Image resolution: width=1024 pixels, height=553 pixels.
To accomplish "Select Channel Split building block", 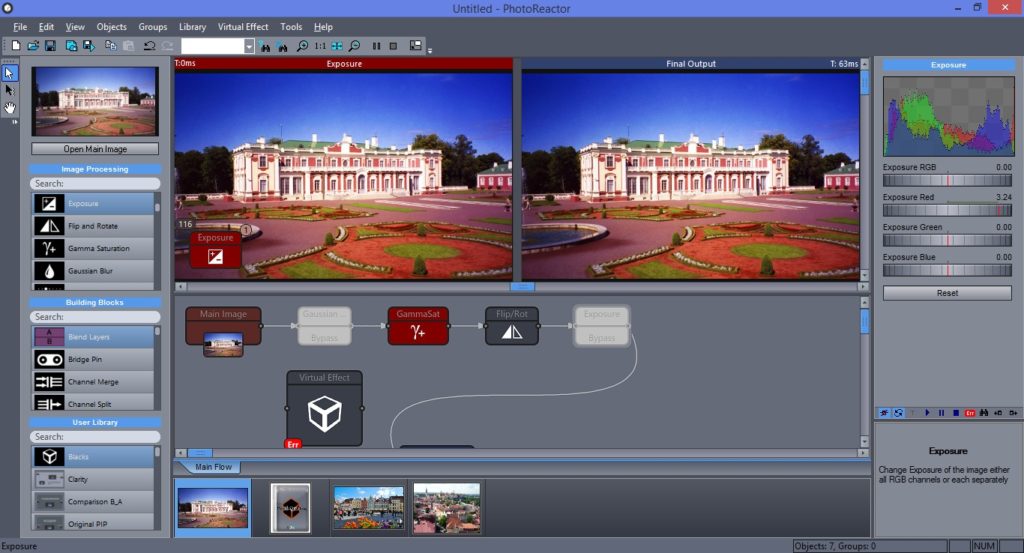I will pos(93,403).
